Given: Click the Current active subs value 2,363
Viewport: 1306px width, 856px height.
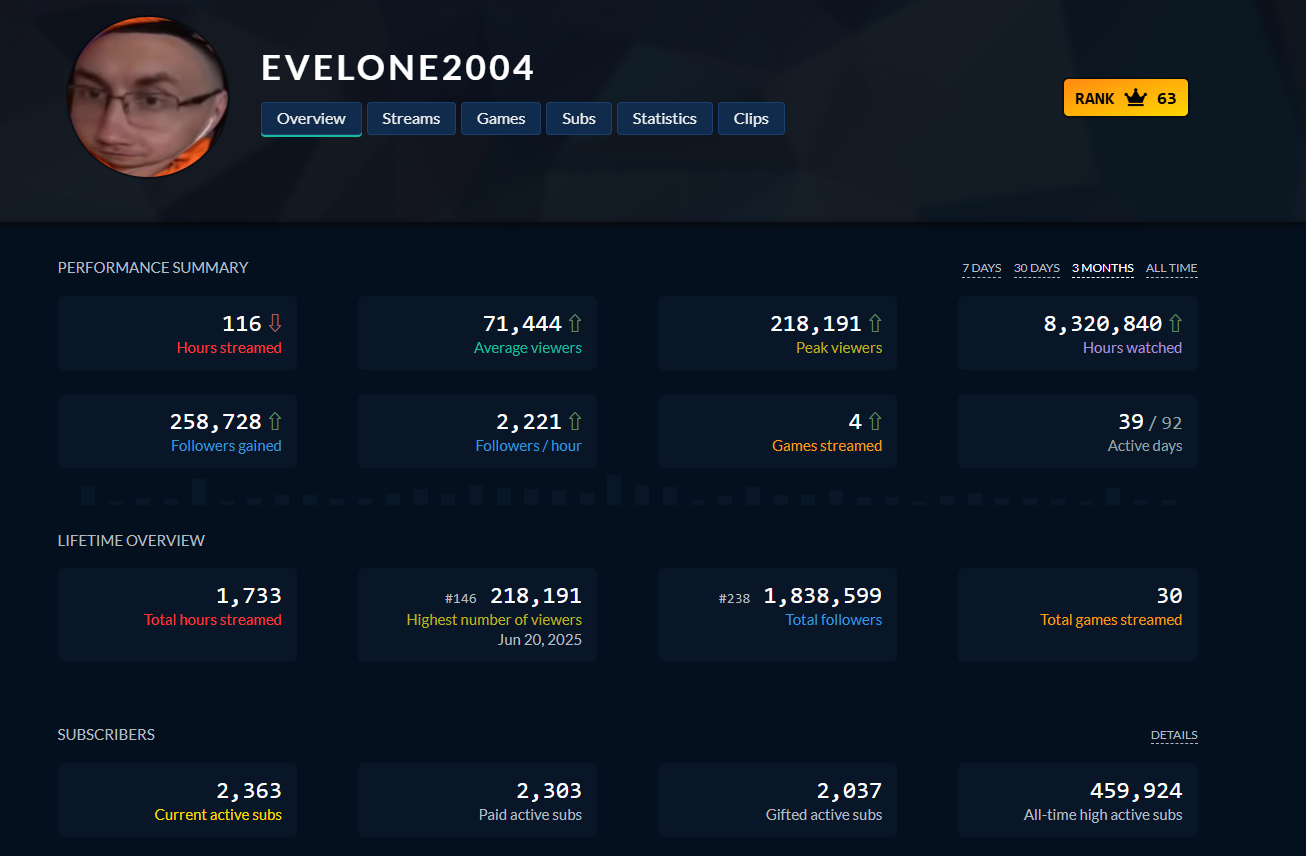Looking at the screenshot, I should pos(249,790).
